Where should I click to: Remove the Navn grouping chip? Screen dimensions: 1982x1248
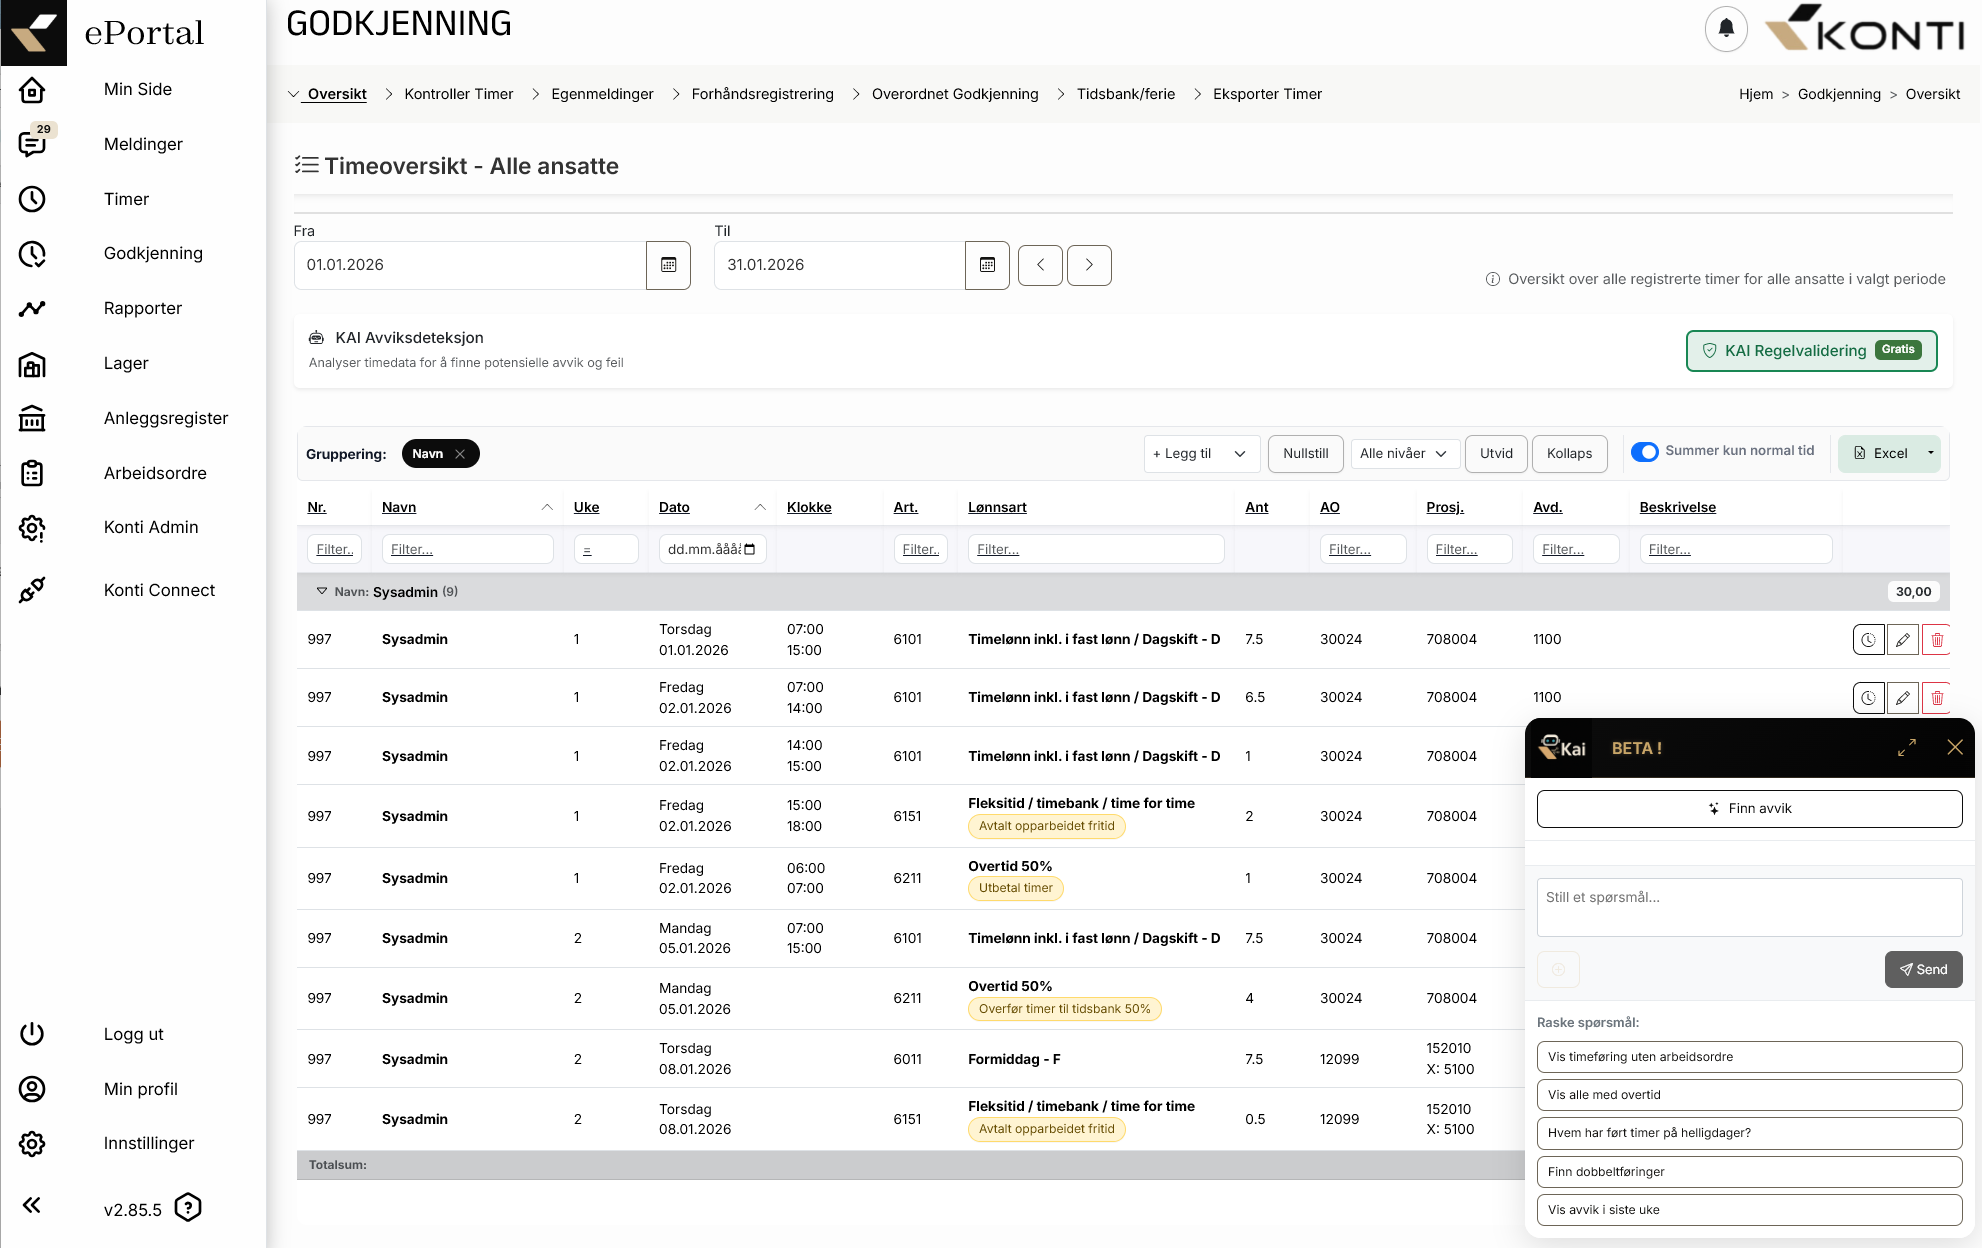click(460, 454)
